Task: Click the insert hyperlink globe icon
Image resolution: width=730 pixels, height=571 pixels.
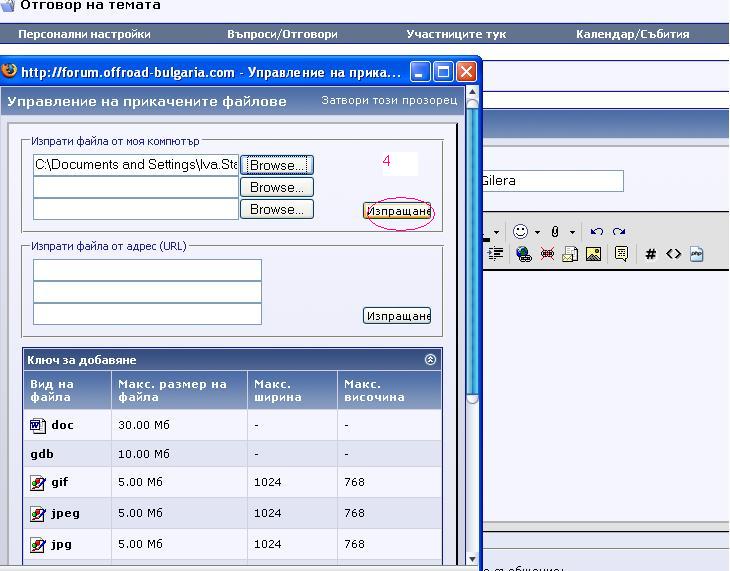Action: click(x=523, y=254)
